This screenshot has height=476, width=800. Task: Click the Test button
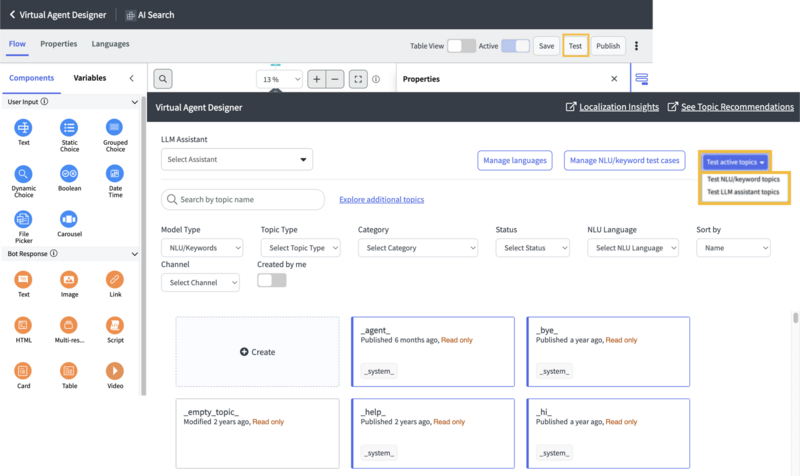click(576, 46)
